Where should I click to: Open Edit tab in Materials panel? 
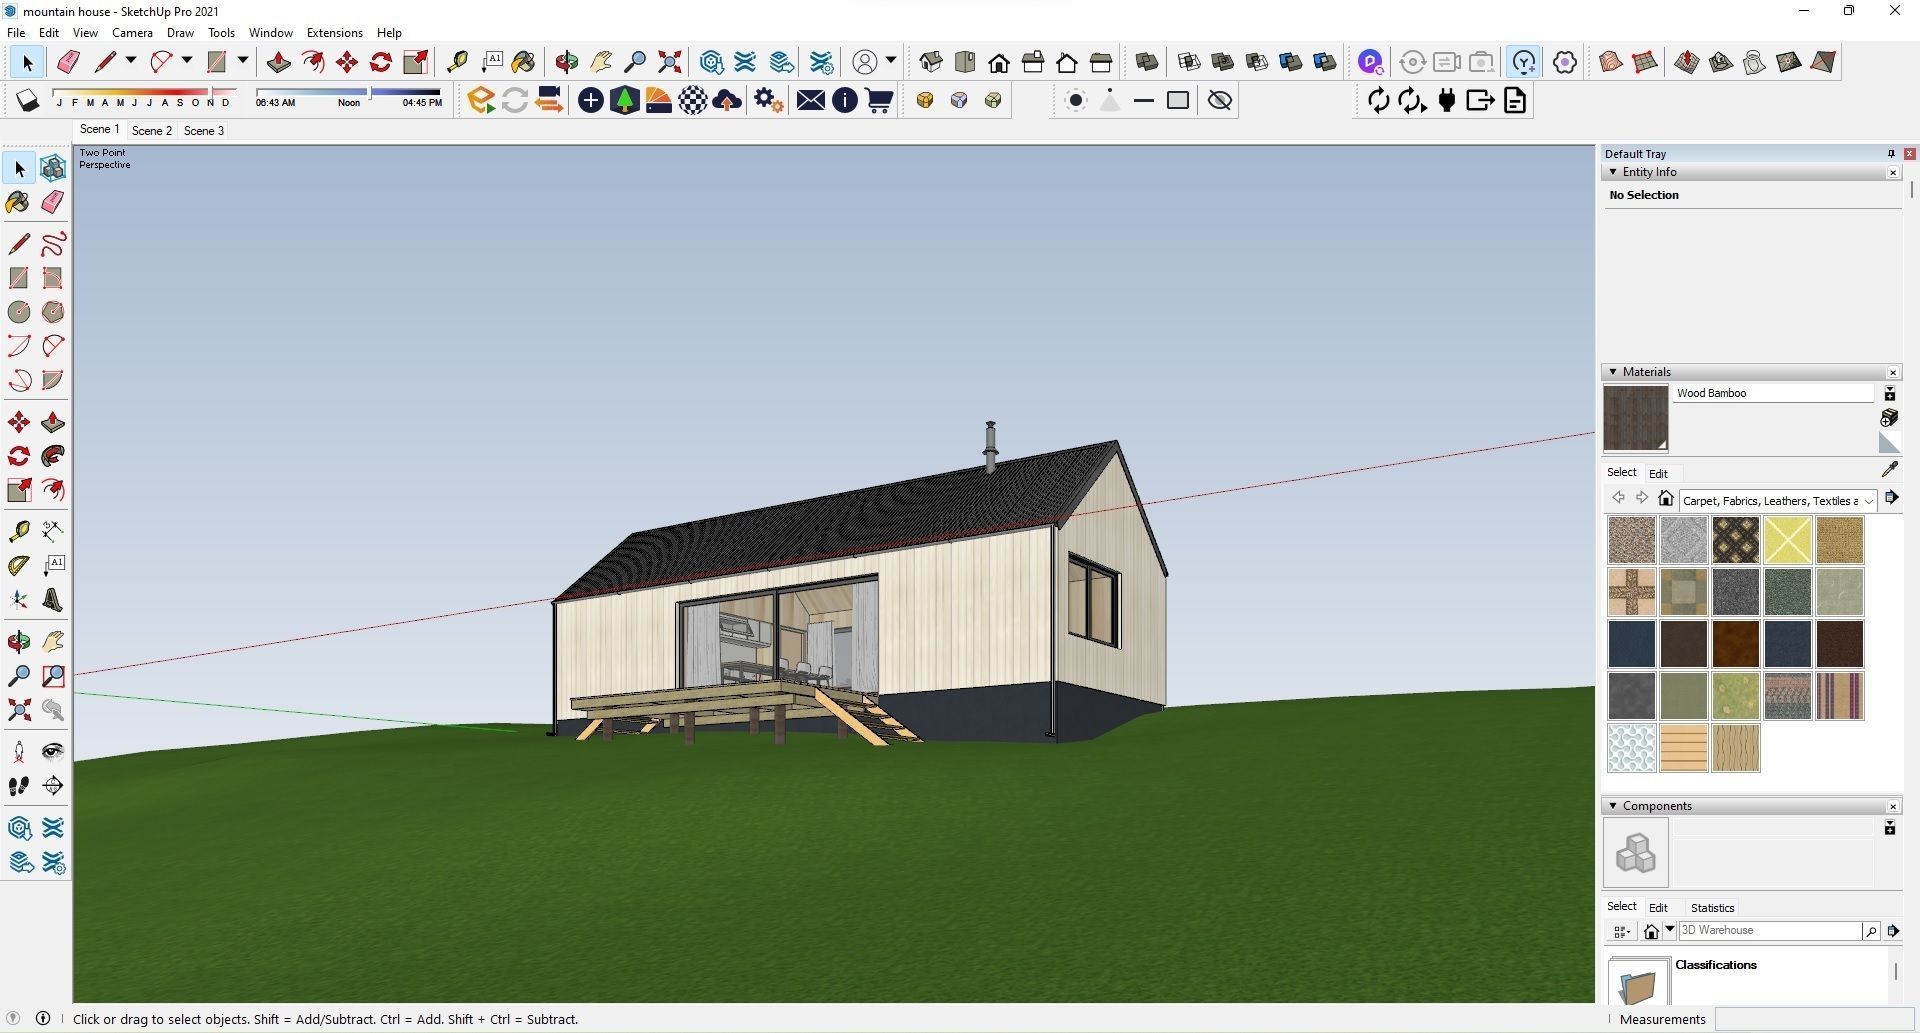click(1658, 474)
